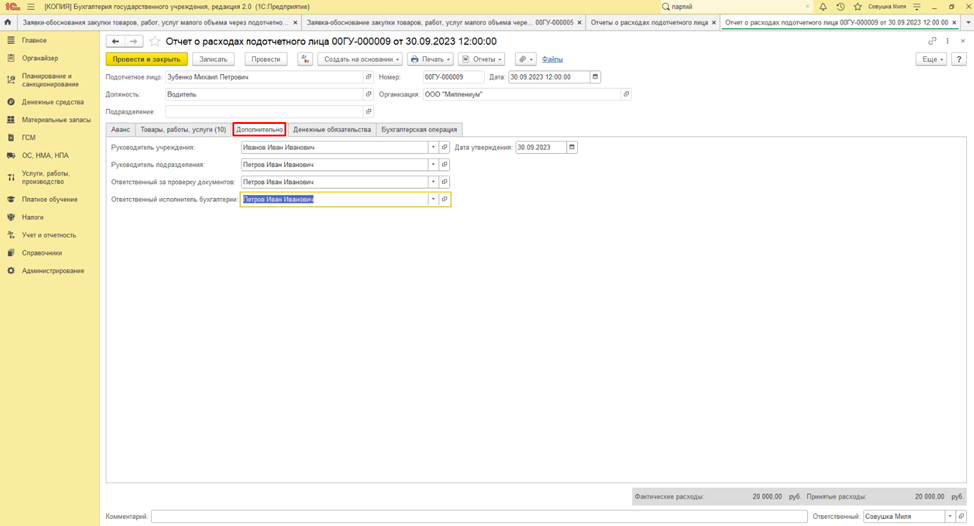Open Ответственный за проверку документов link icon
This screenshot has height=526, width=974.
tap(444, 182)
